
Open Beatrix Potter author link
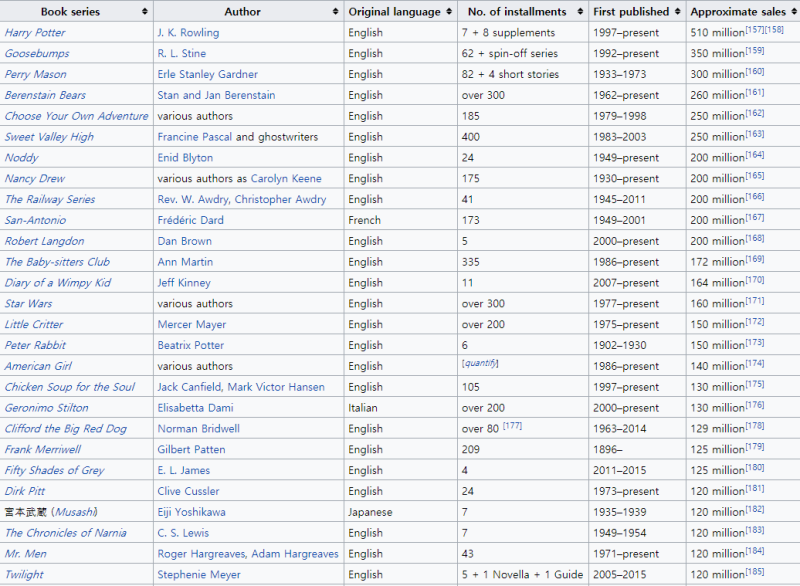(190, 346)
